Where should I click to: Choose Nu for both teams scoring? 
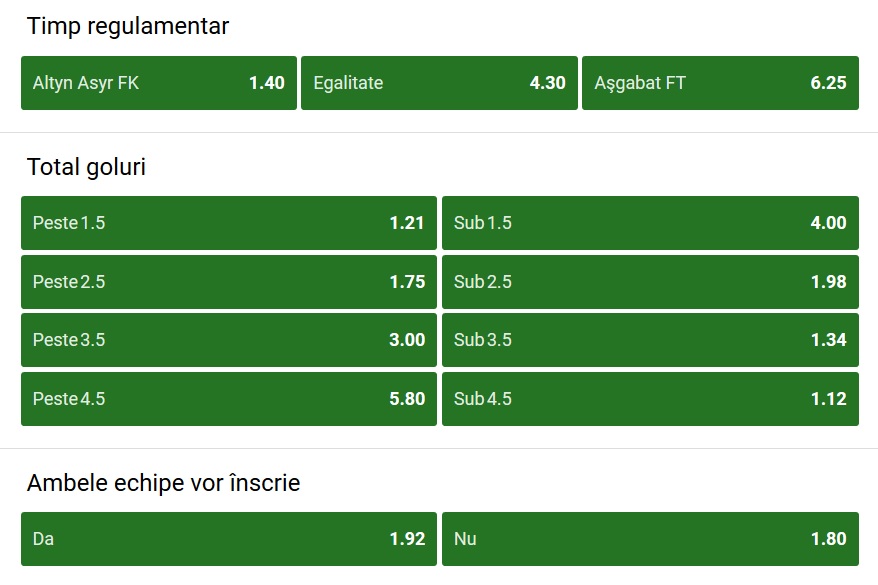[x=649, y=539]
